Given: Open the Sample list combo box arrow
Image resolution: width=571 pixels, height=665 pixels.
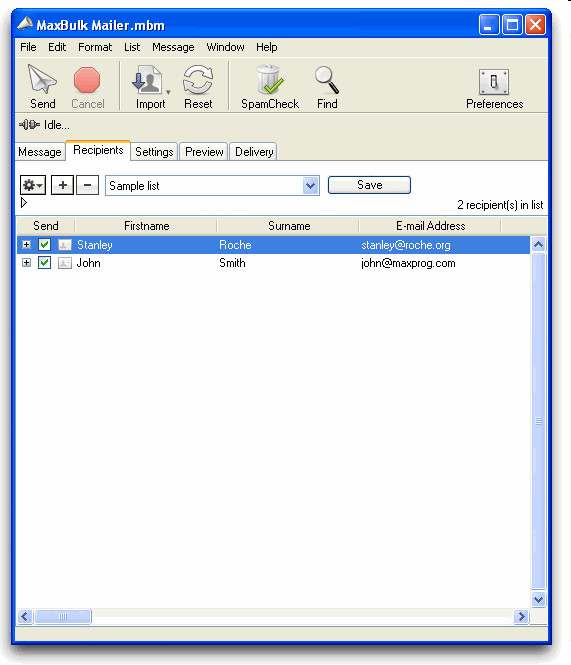Looking at the screenshot, I should click(x=311, y=186).
